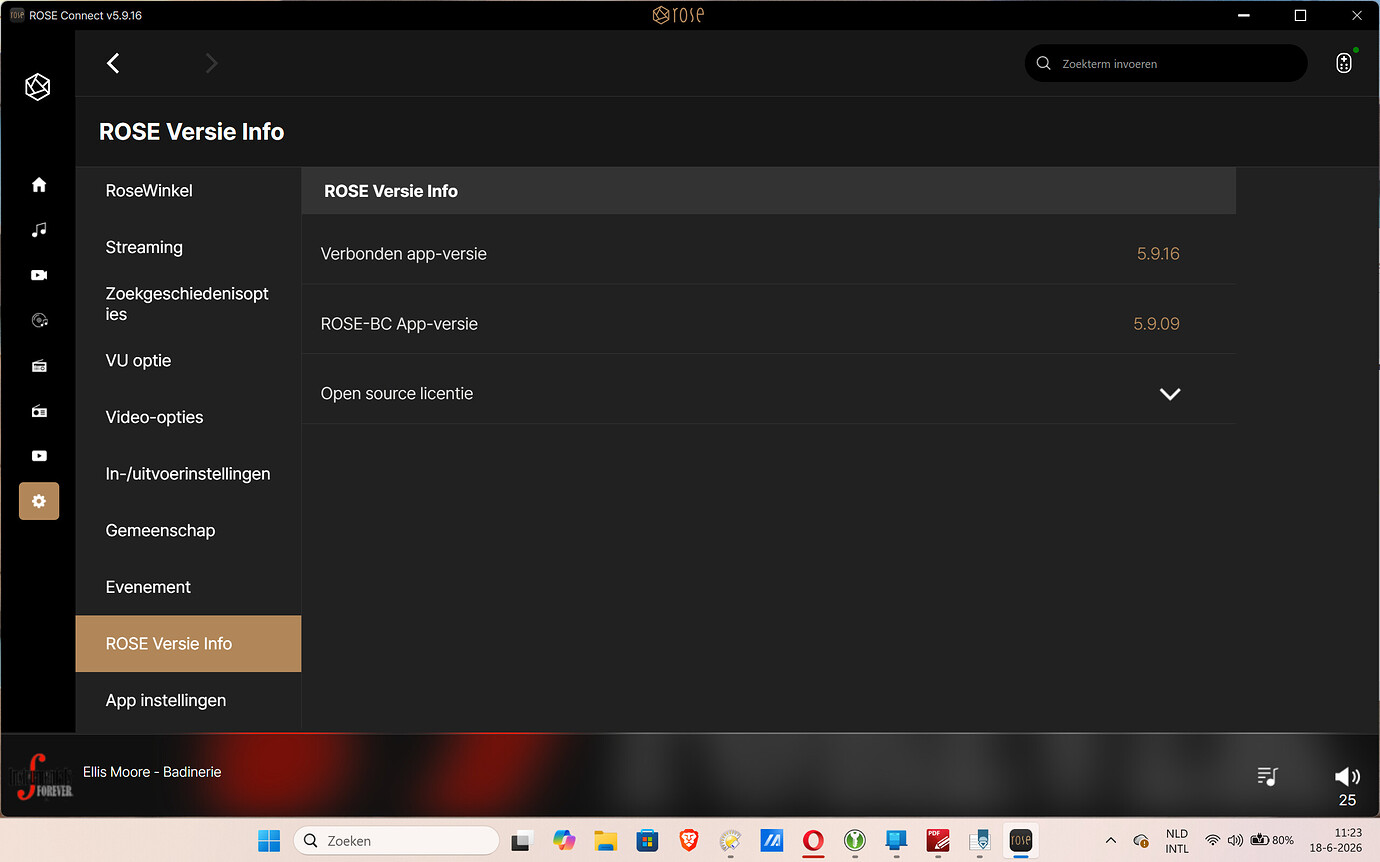Open the Video camera section icon

coord(39,275)
